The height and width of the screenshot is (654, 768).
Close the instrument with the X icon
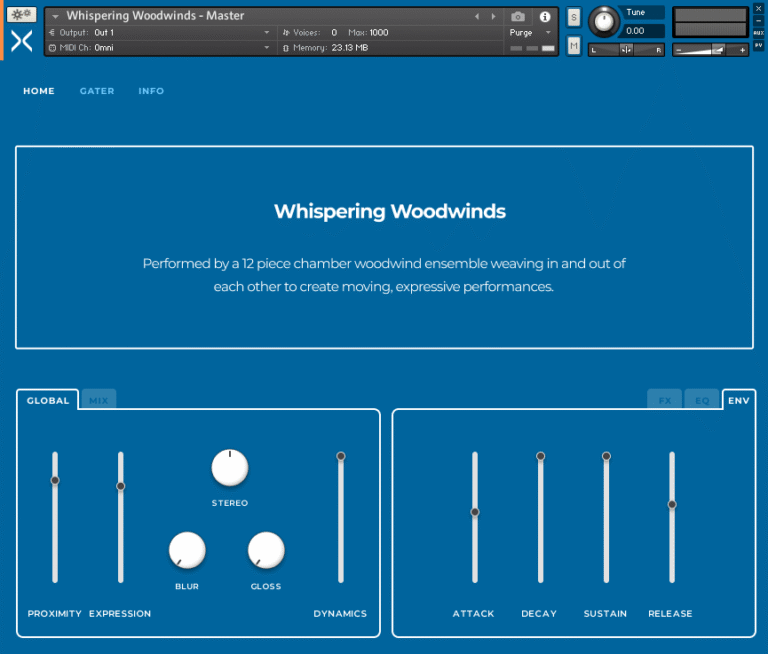(758, 9)
